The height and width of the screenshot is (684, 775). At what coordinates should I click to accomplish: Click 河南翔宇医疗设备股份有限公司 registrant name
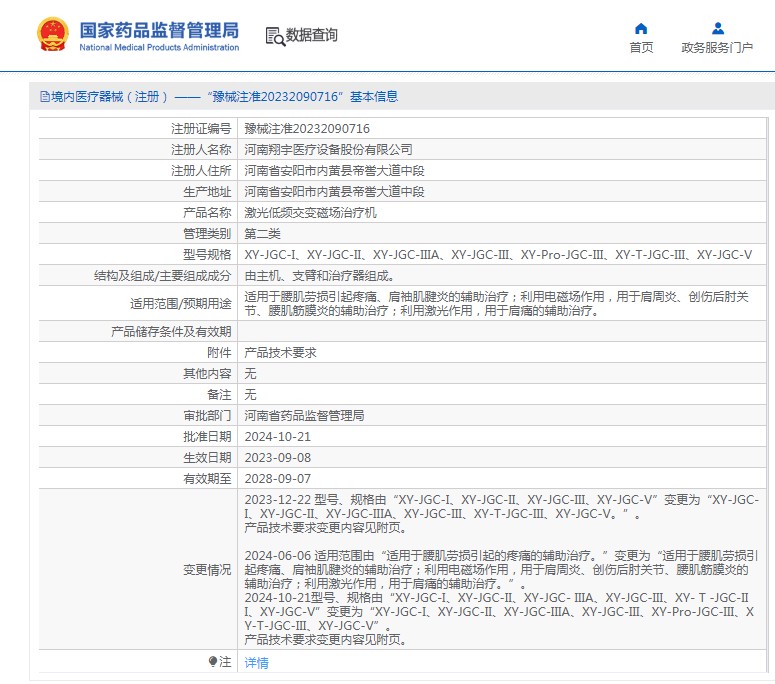pyautogui.click(x=329, y=150)
